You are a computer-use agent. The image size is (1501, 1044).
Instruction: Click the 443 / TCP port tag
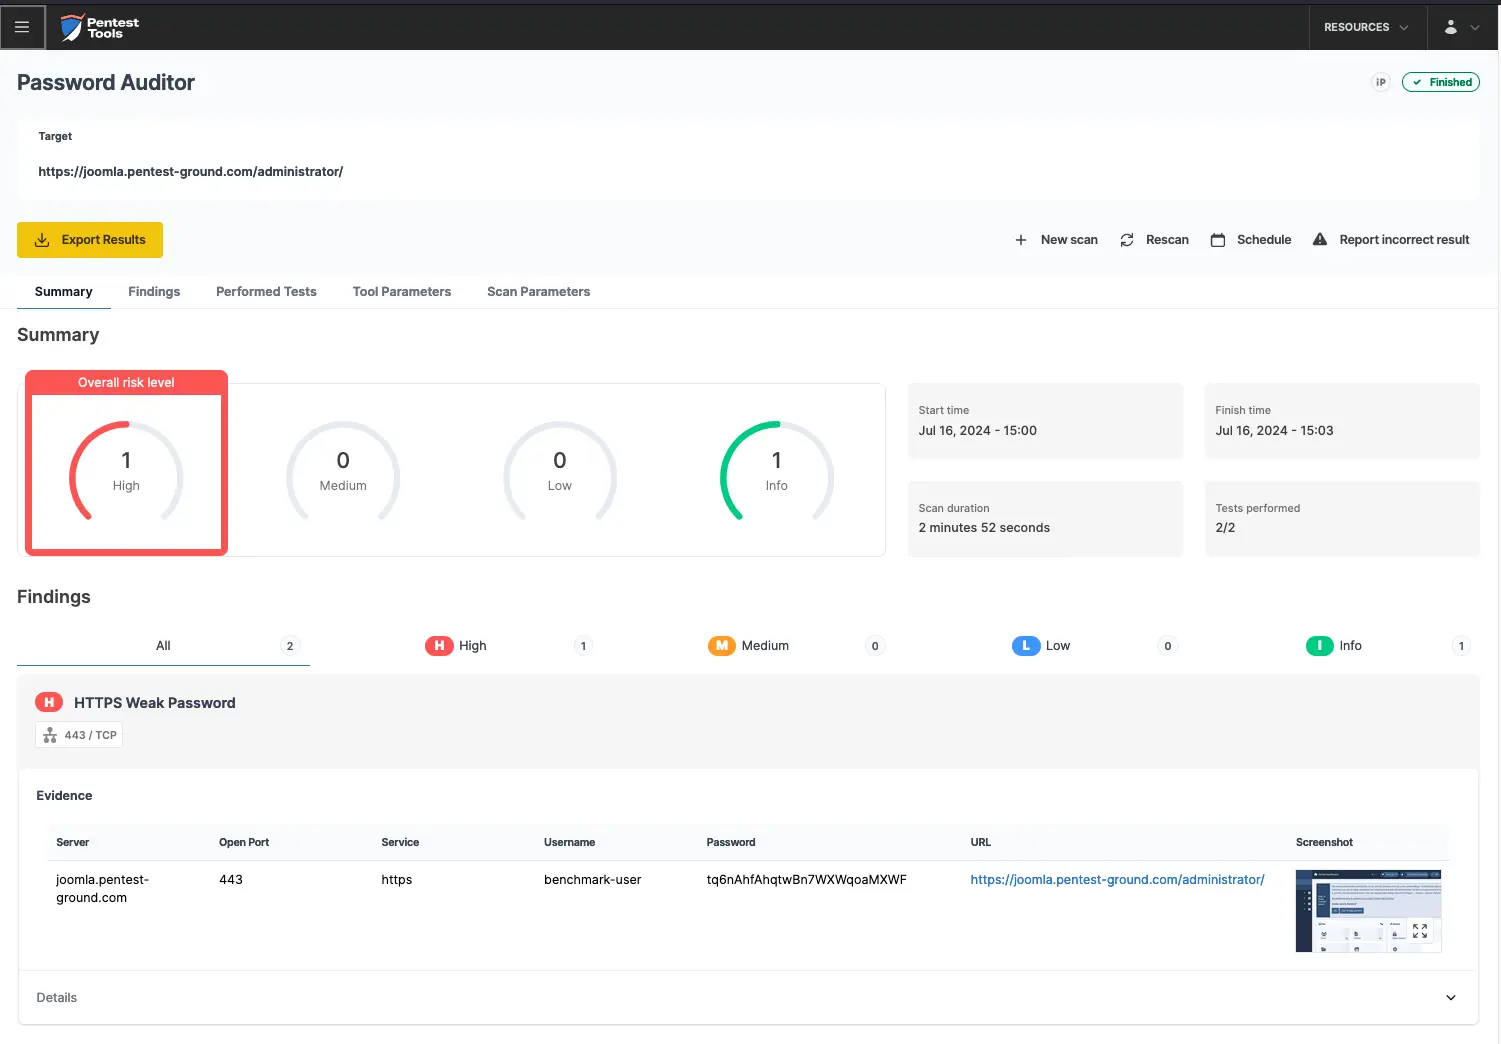79,735
